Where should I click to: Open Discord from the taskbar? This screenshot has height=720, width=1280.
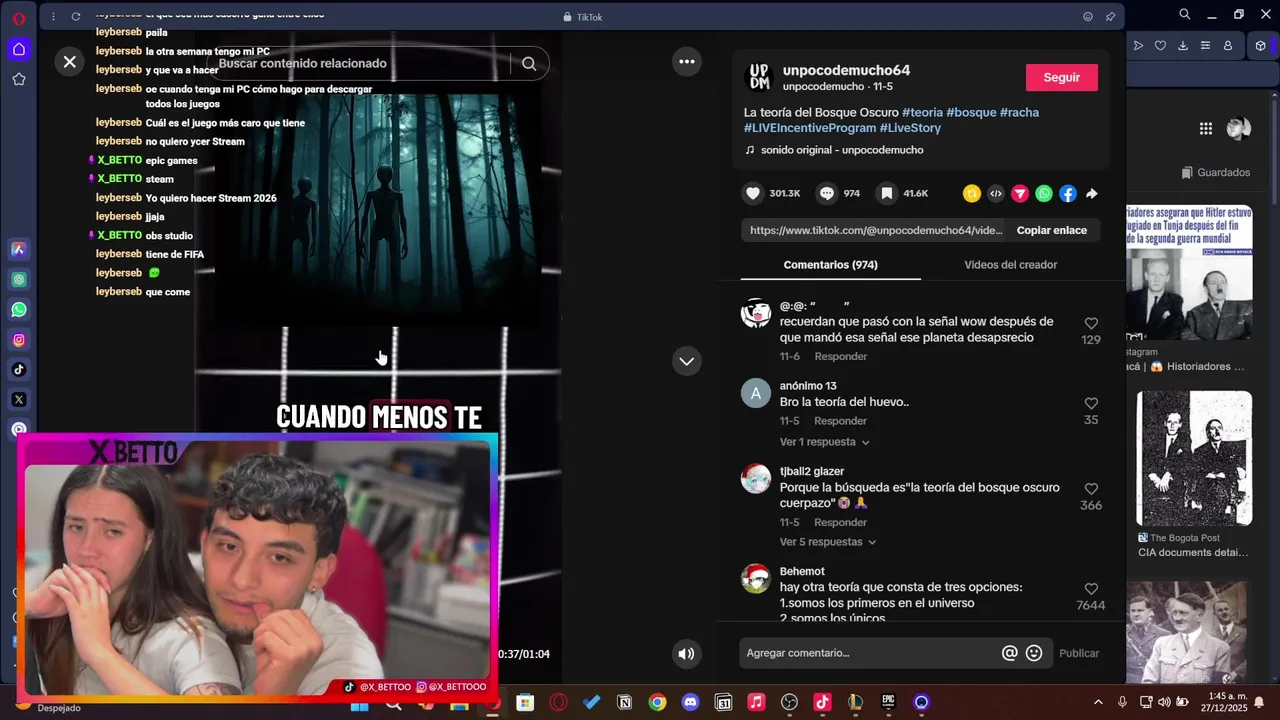[690, 702]
